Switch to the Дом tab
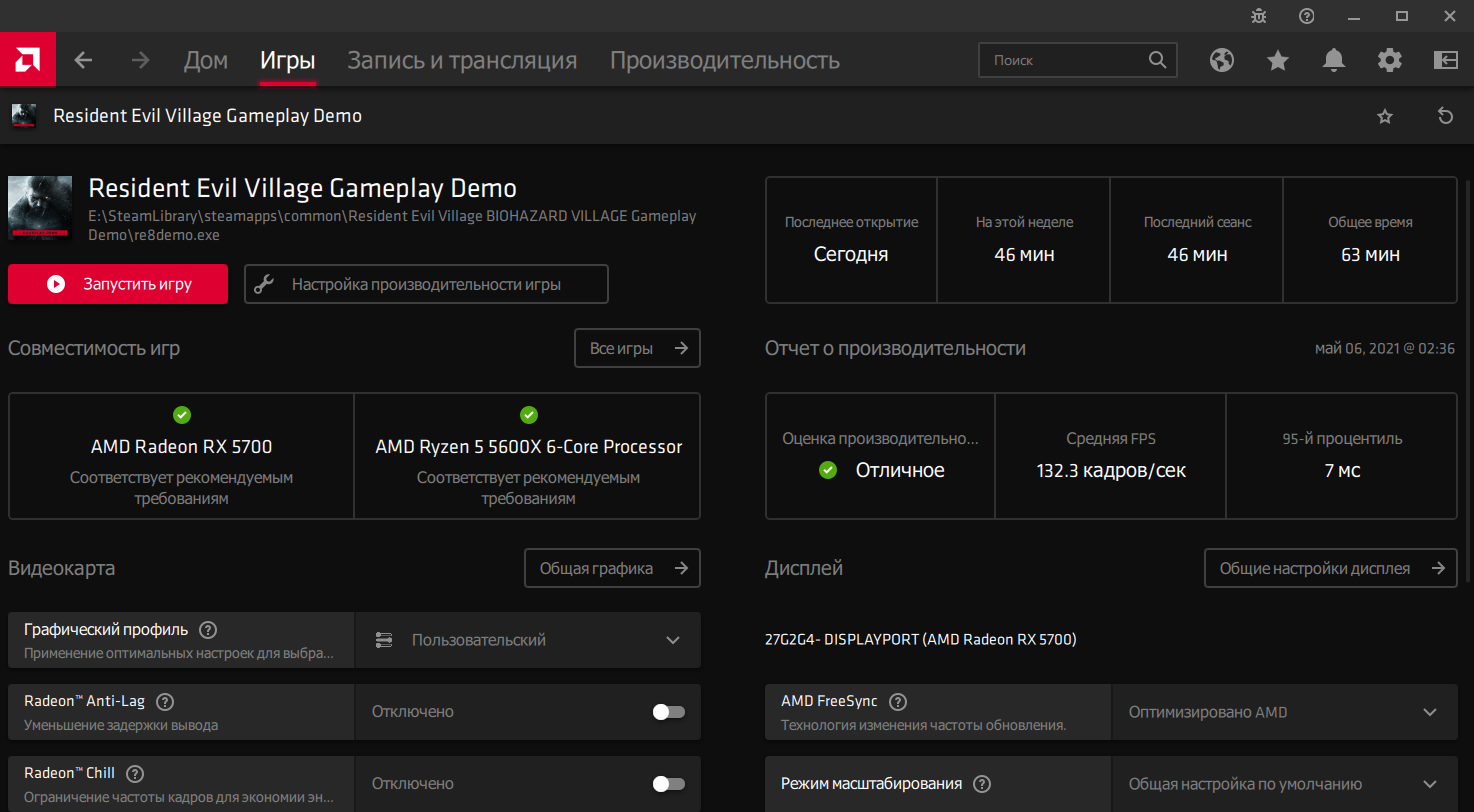The width and height of the screenshot is (1474, 812). pos(206,60)
